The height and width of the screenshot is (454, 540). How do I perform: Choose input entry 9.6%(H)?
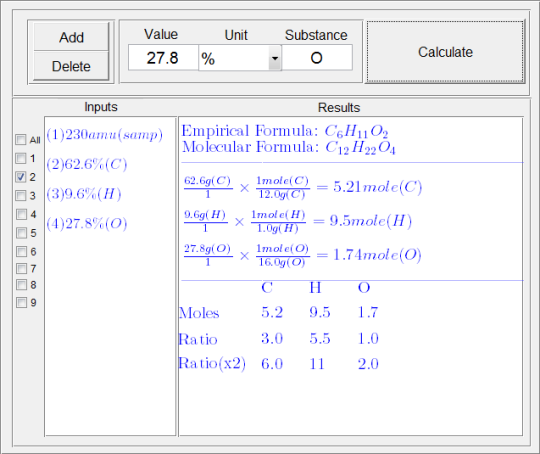[x=84, y=194]
